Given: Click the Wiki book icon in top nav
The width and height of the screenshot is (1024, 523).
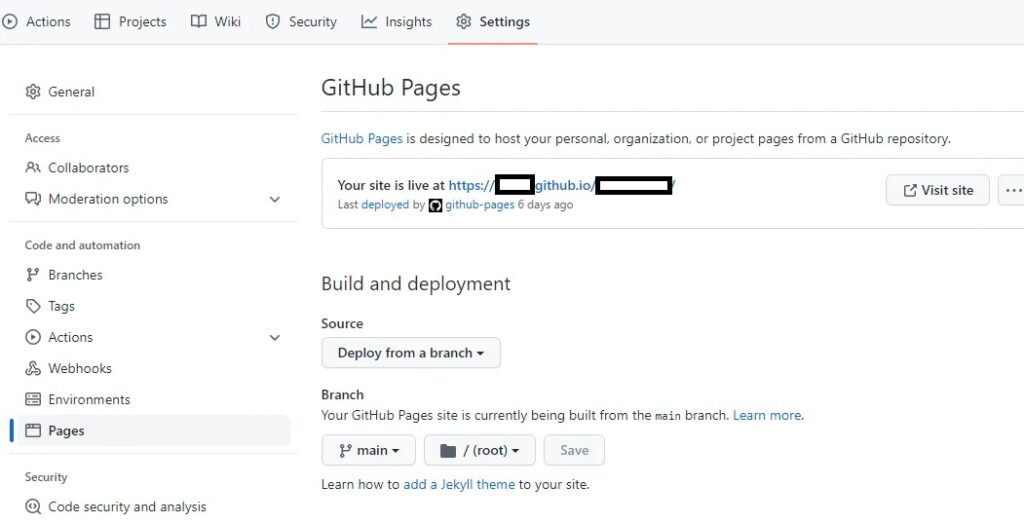Looking at the screenshot, I should click(x=199, y=22).
